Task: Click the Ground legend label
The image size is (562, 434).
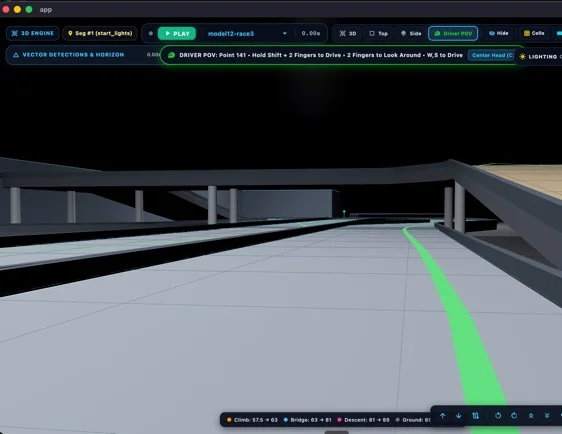Action: click(416, 420)
